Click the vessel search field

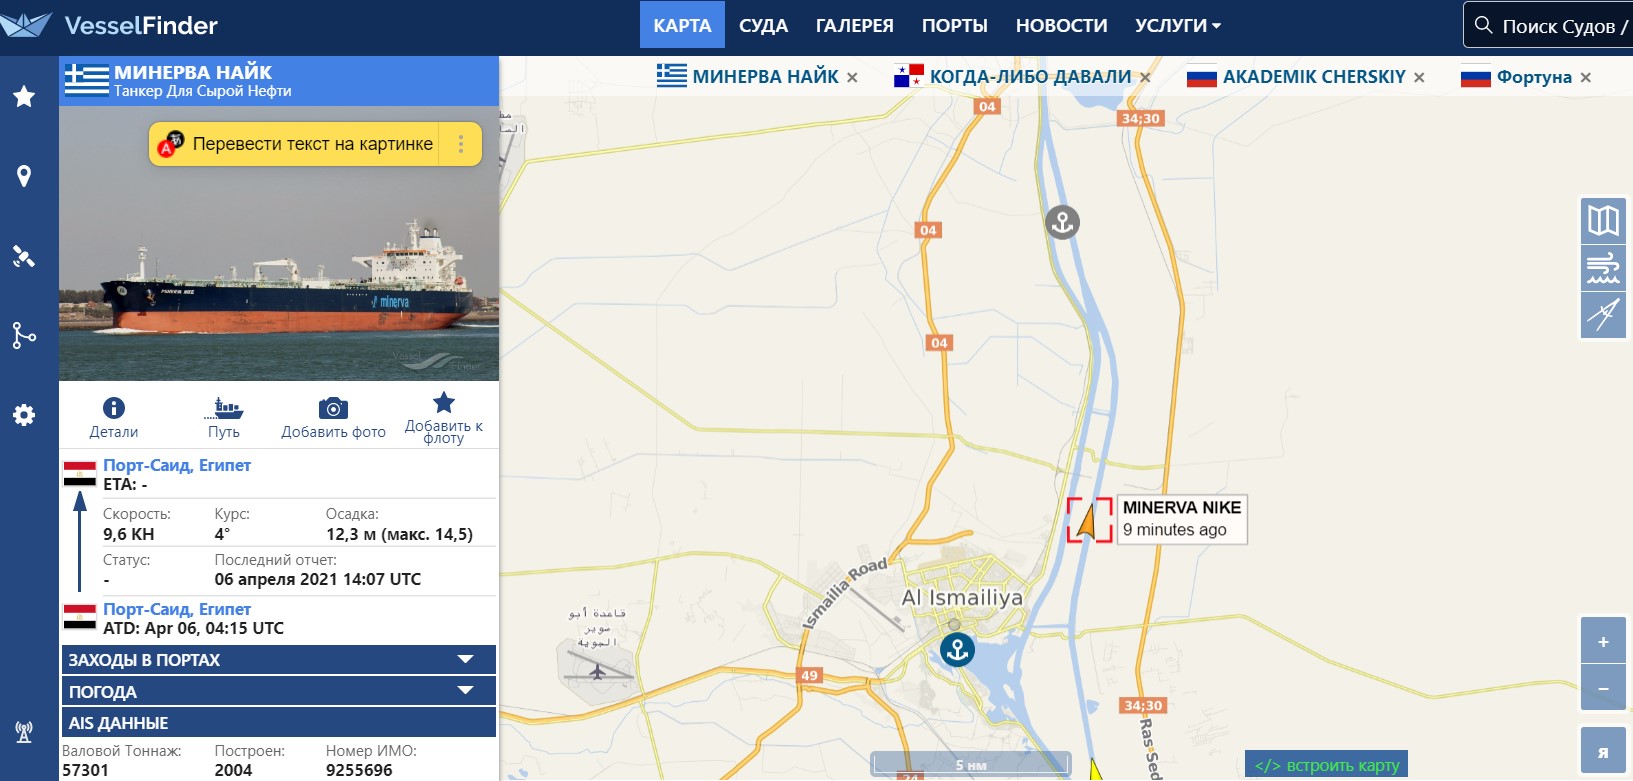tap(1548, 25)
